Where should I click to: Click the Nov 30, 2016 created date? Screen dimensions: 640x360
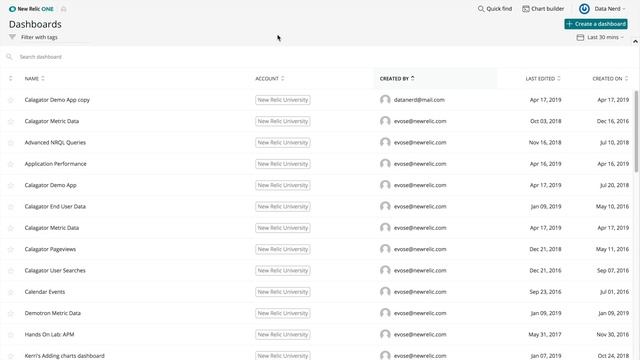(x=613, y=334)
